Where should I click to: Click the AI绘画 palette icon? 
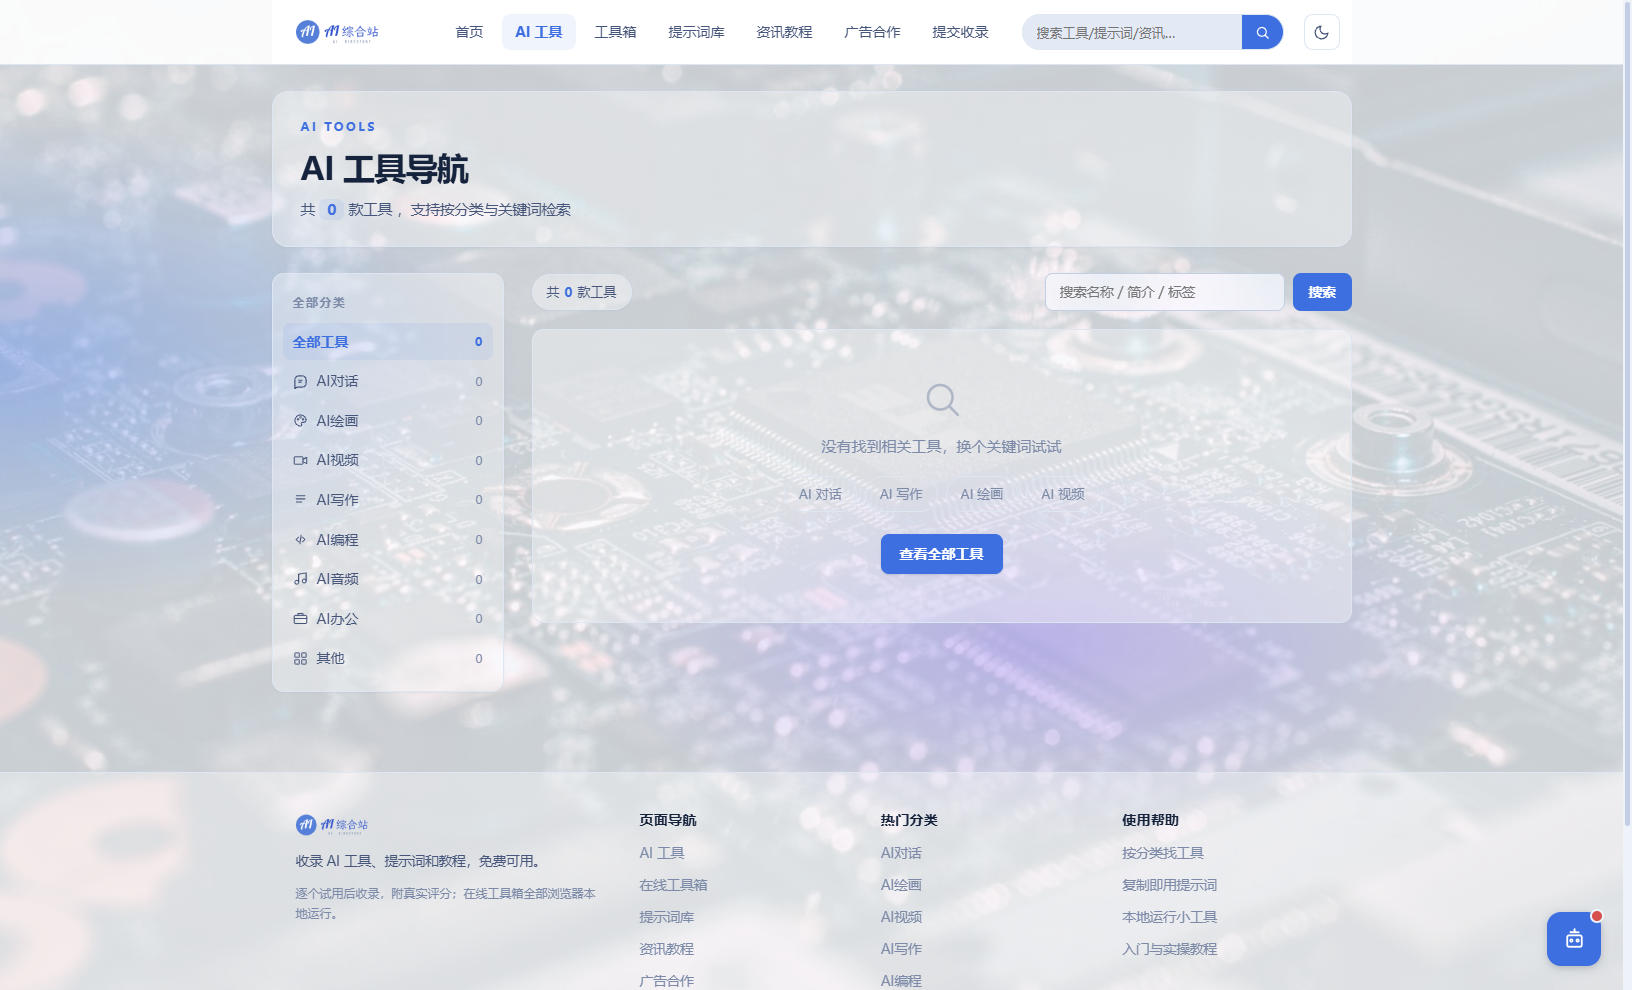pyautogui.click(x=300, y=421)
